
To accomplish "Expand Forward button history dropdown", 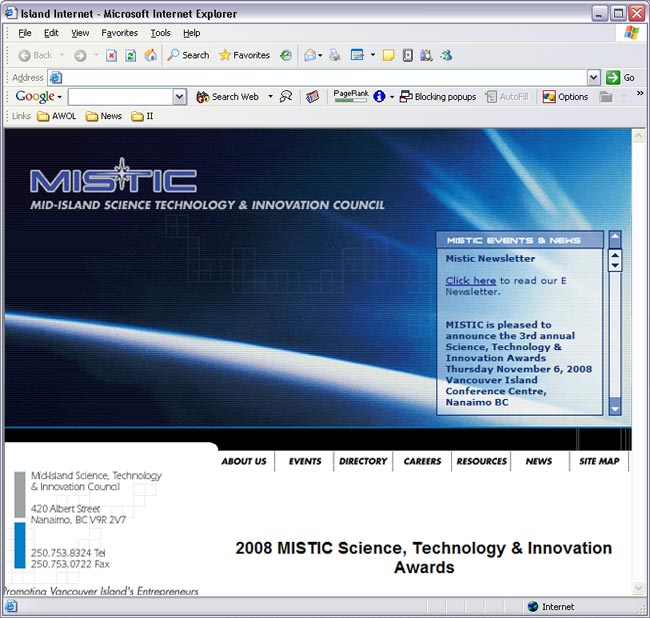I will click(96, 55).
